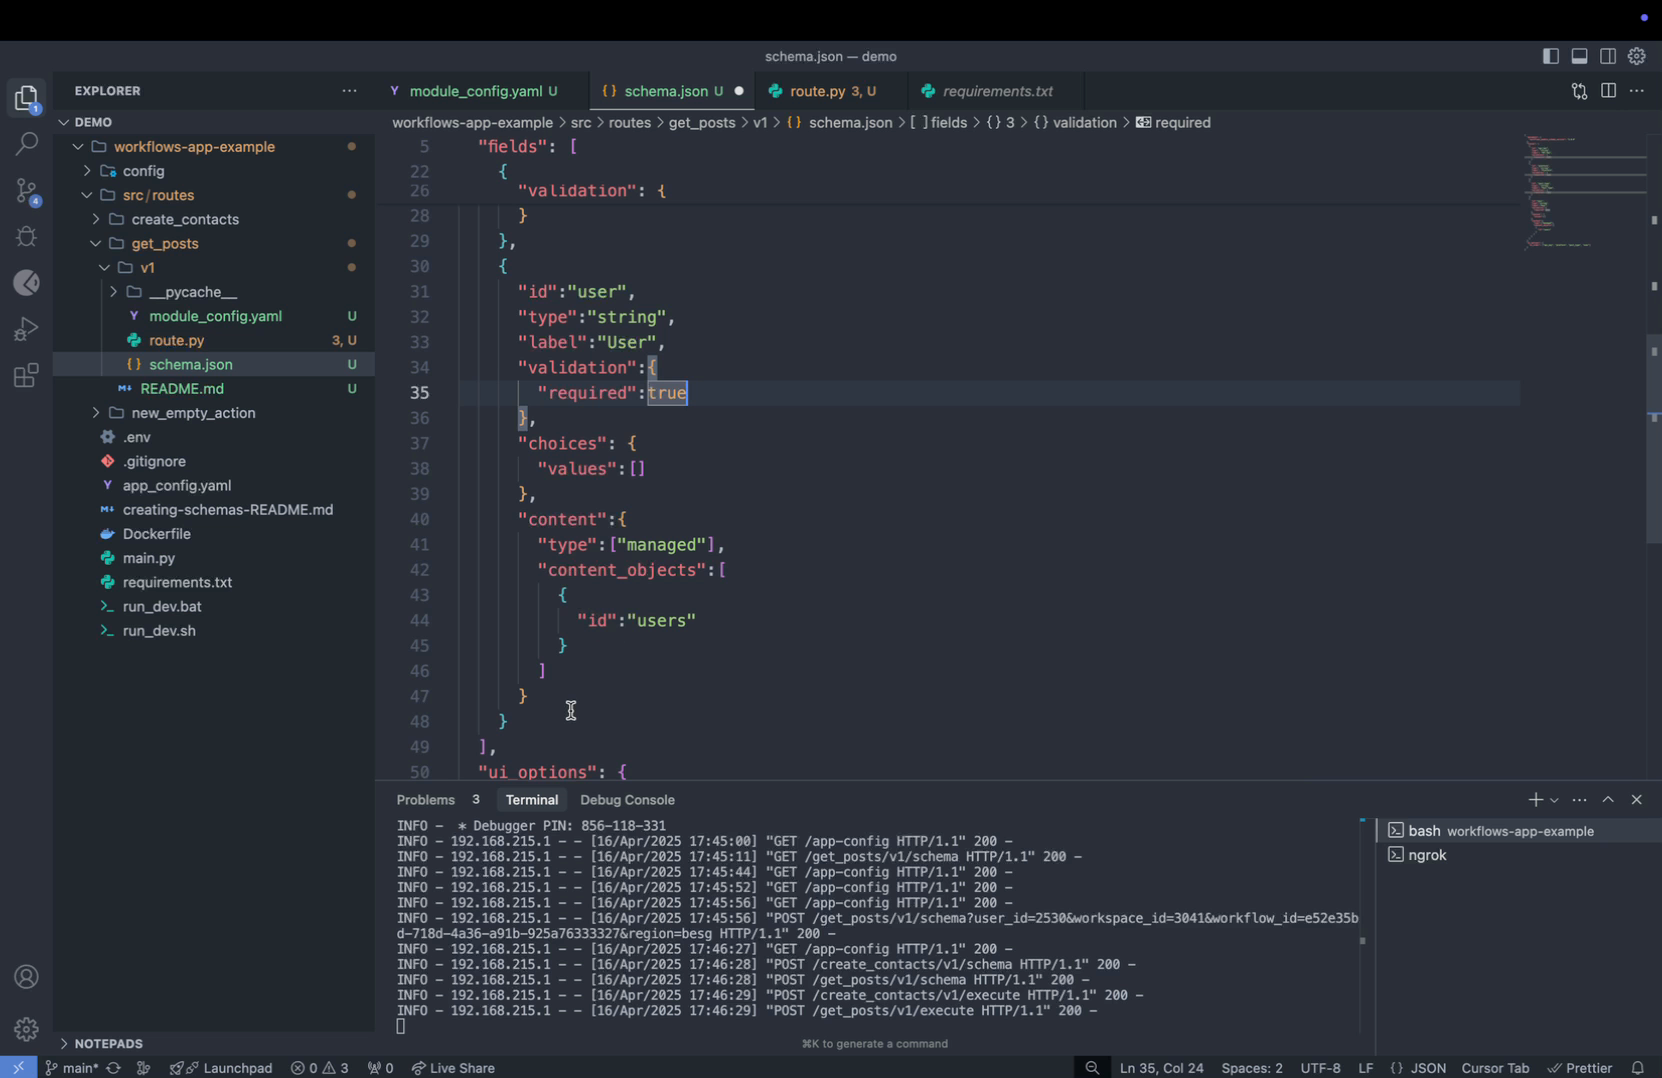Open the new terminal launch profile dropdown
The width and height of the screenshot is (1662, 1078).
tap(1554, 800)
